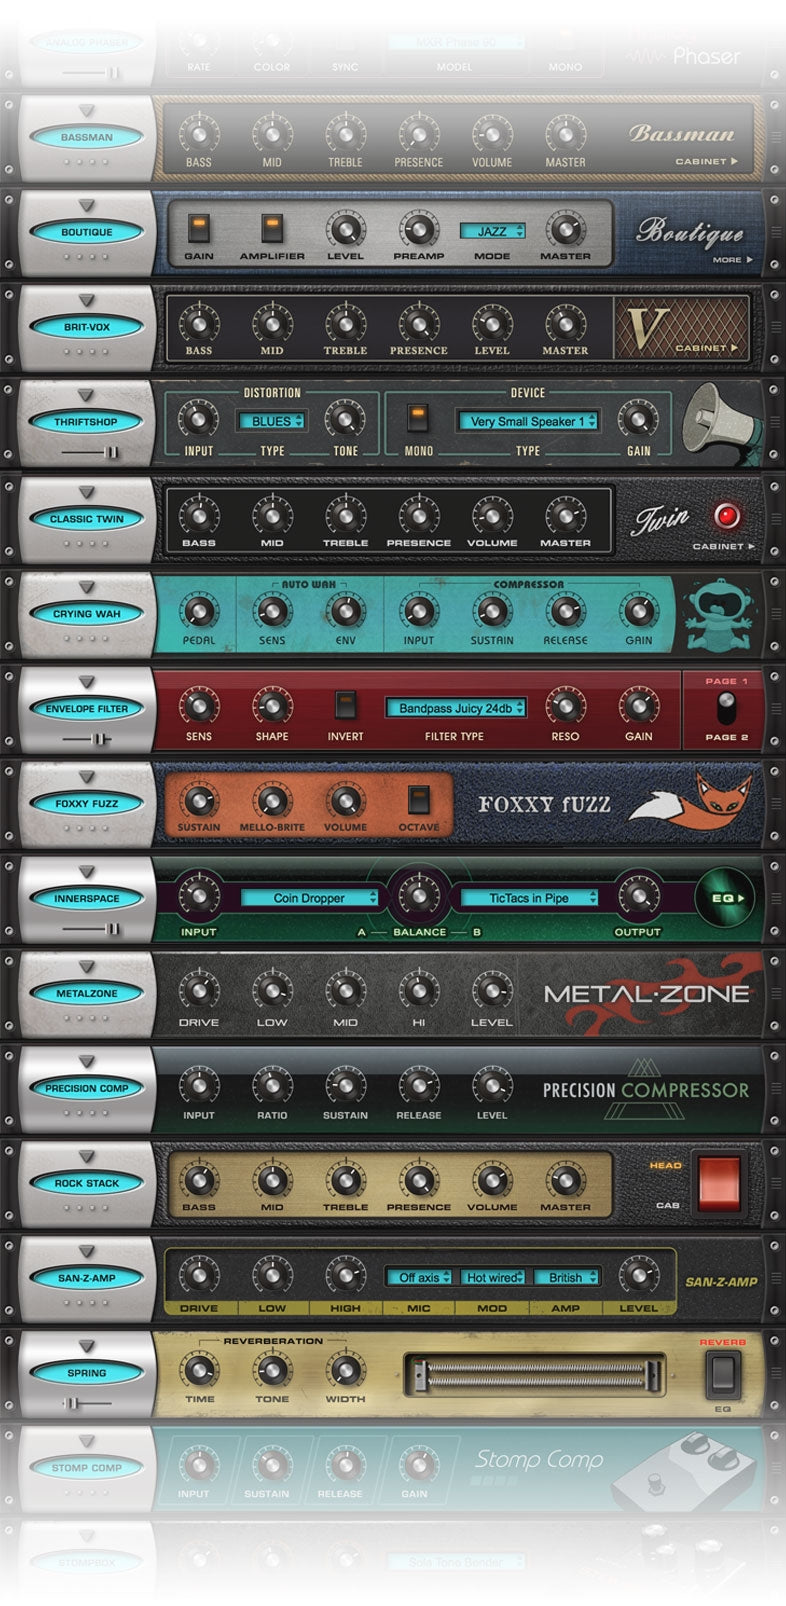Toggle the Foxxy Fuzz Octave switch

pyautogui.click(x=418, y=799)
